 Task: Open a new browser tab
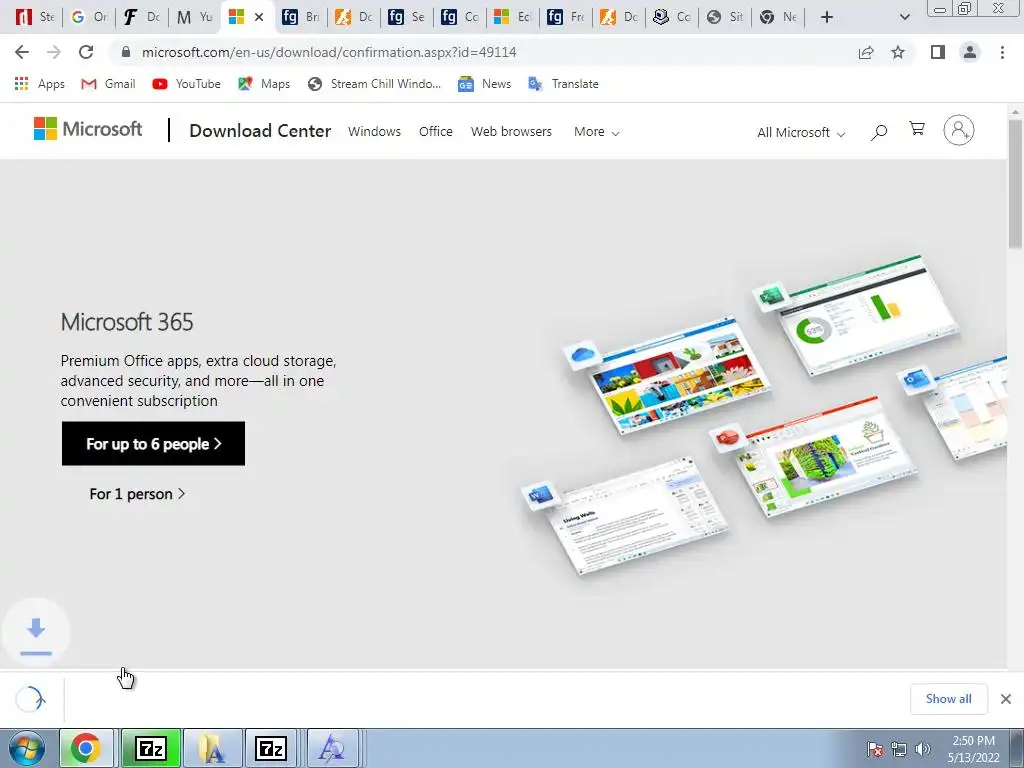click(827, 17)
